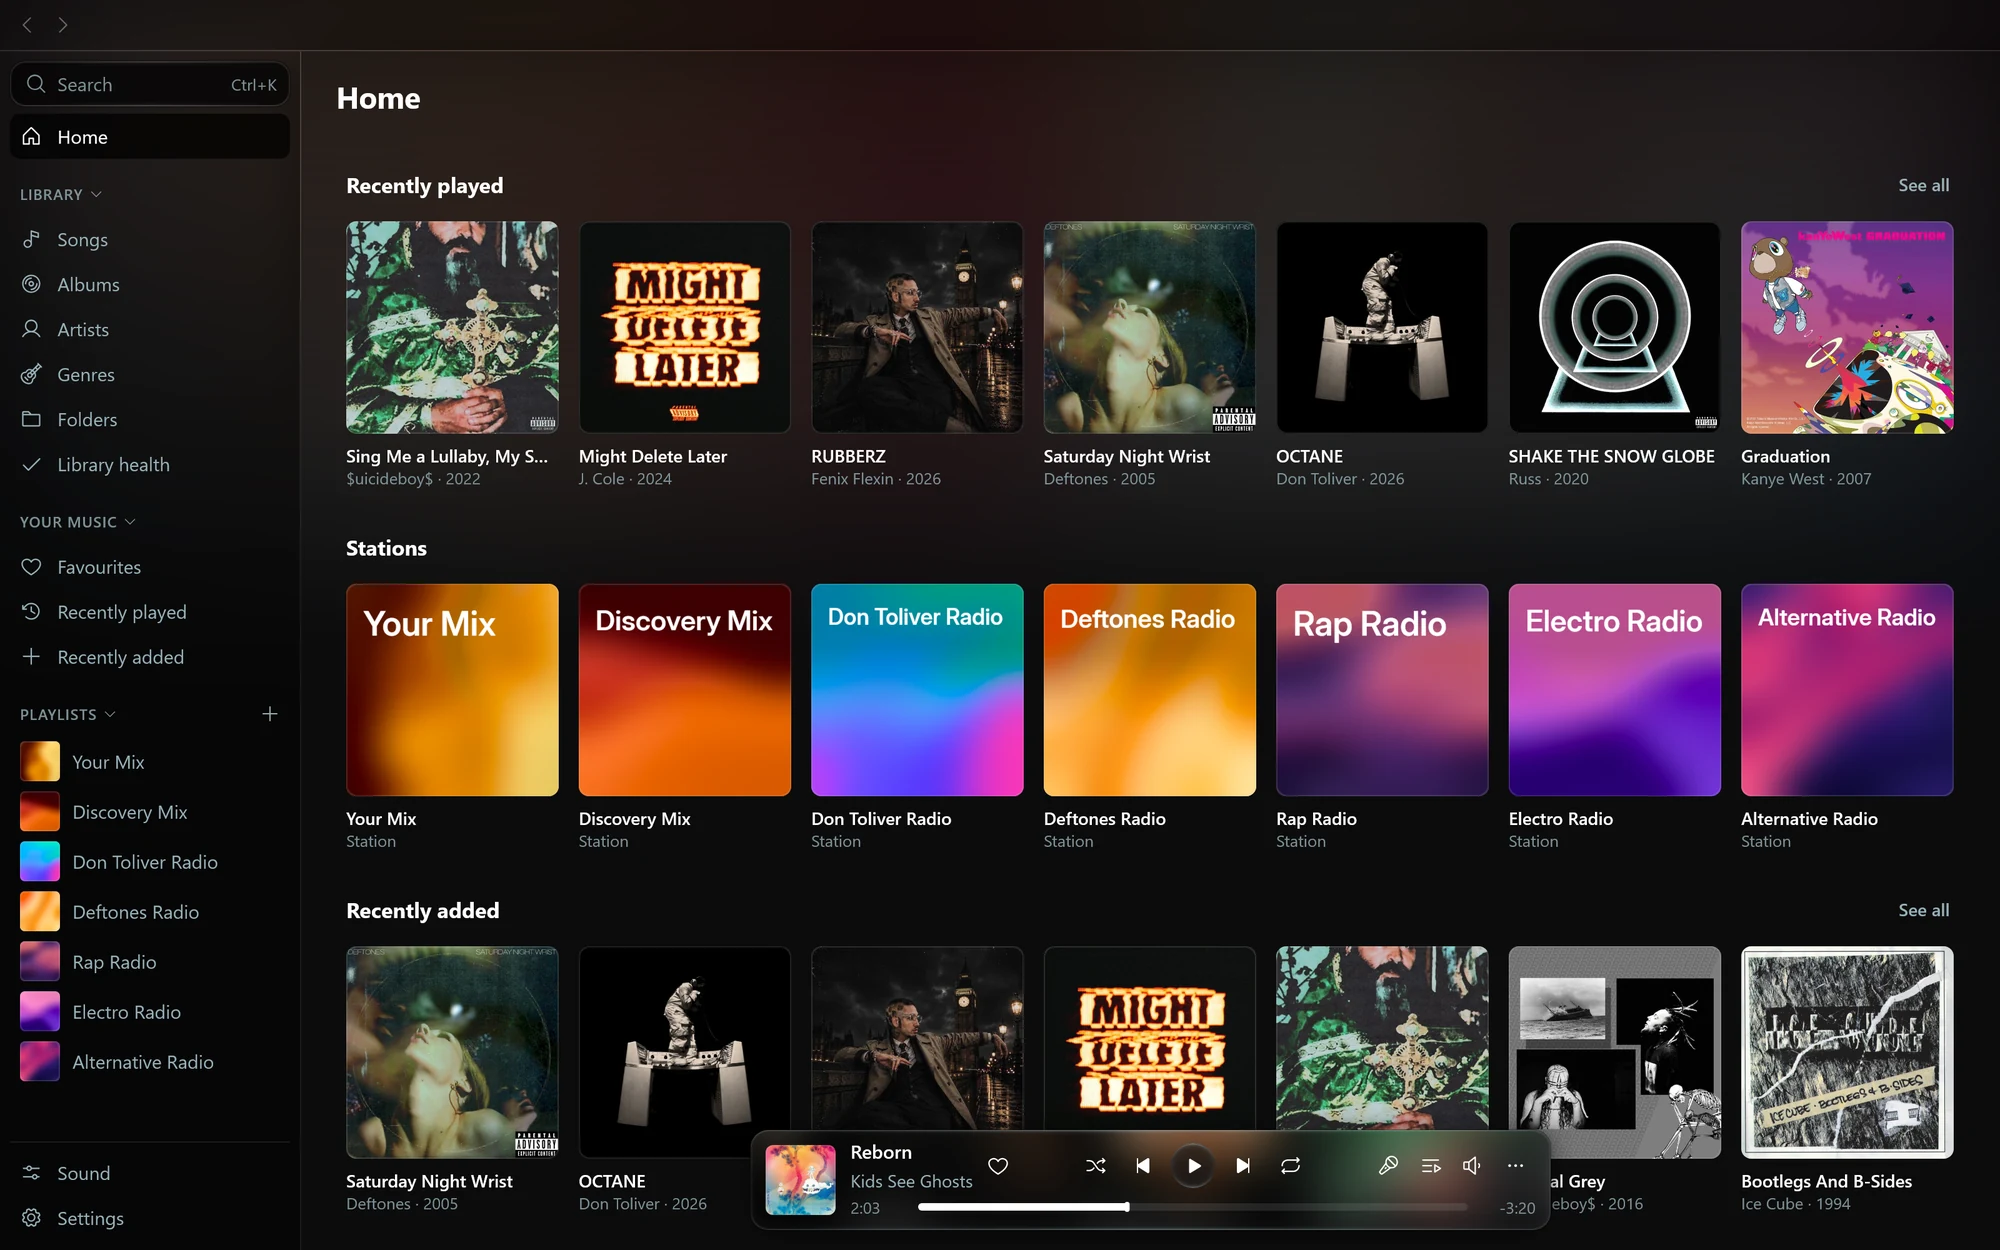Collapse the YOUR MUSIC section chevron
This screenshot has width=2000, height=1250.
[130, 522]
